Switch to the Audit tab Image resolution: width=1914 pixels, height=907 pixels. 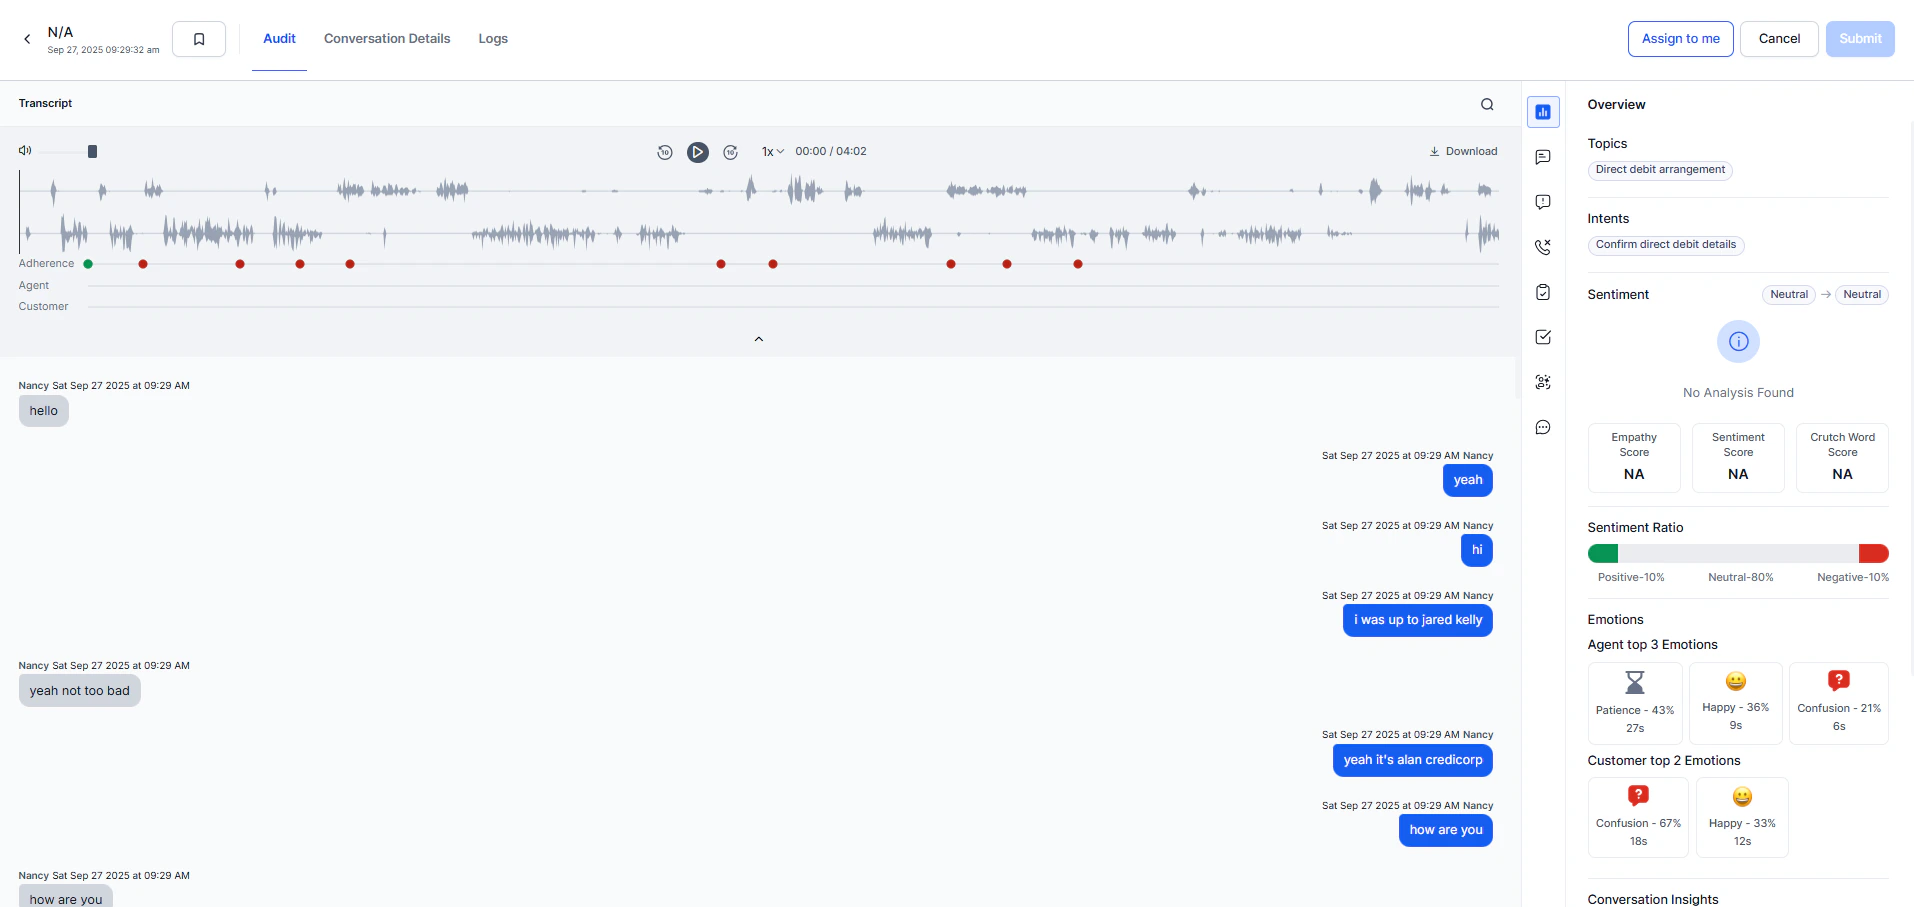point(279,39)
